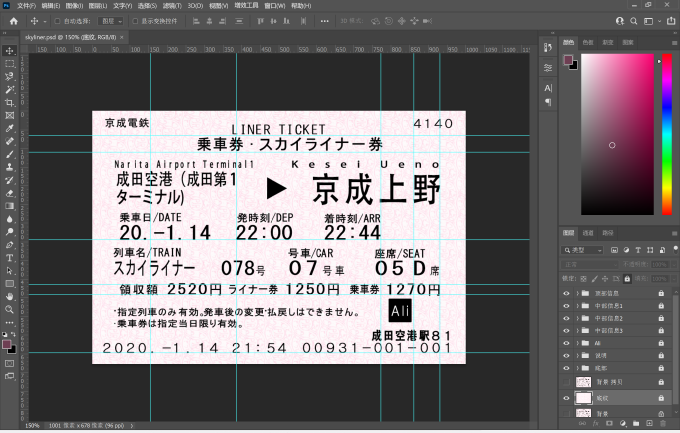Viewport: 680px width, 433px height.
Task: Enable the 自动选择 checkbox
Action: tap(57, 21)
